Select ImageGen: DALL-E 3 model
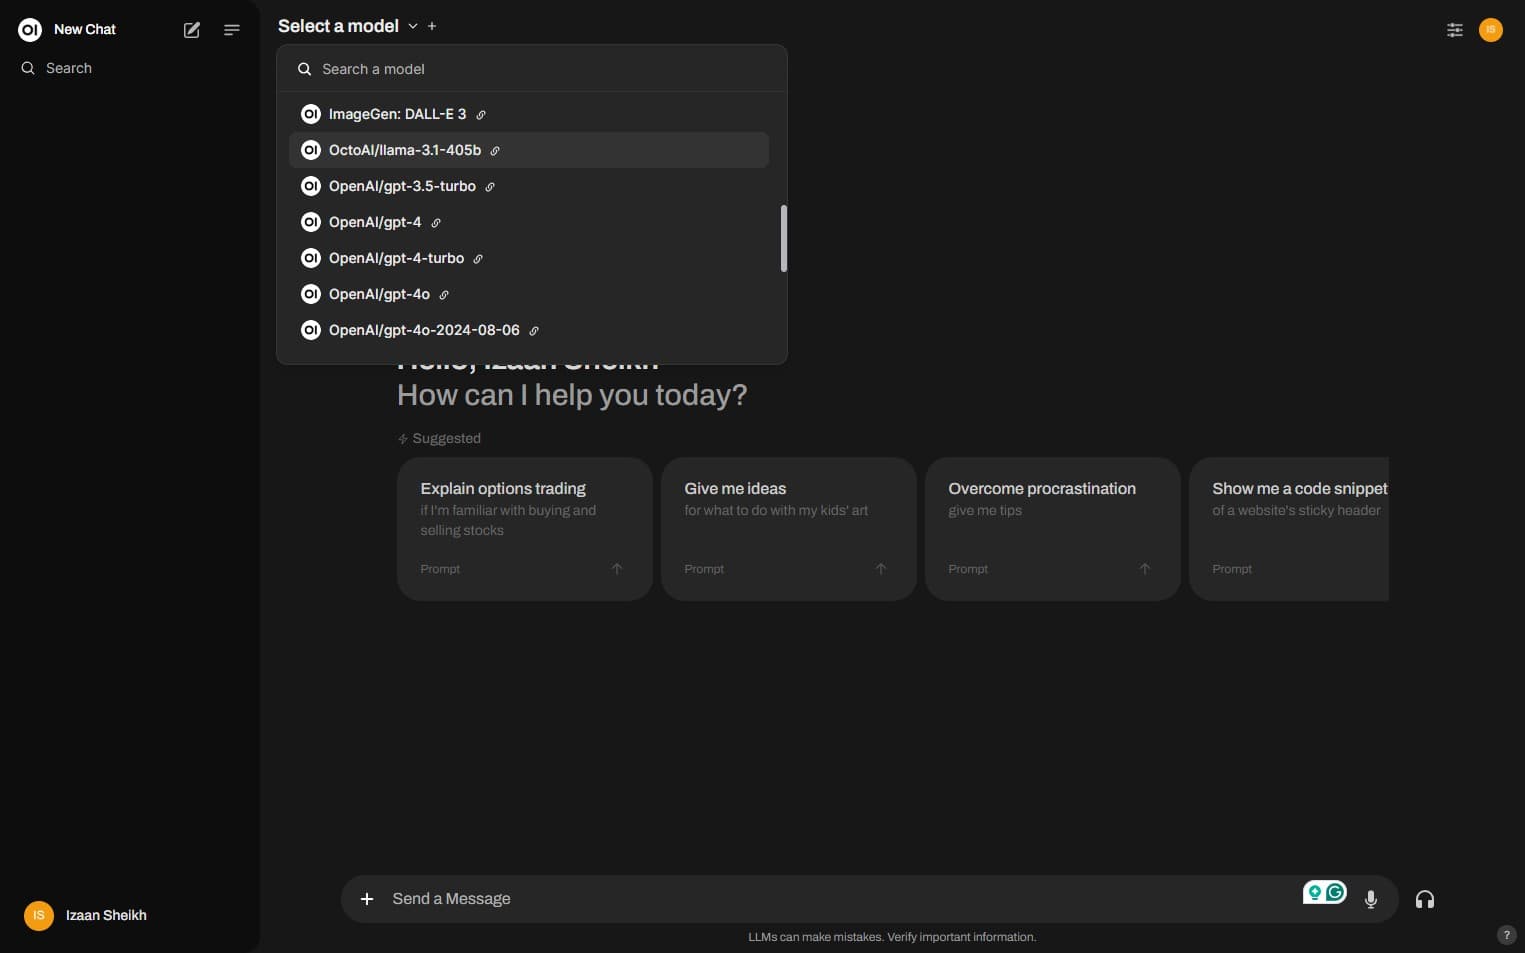 pyautogui.click(x=529, y=114)
